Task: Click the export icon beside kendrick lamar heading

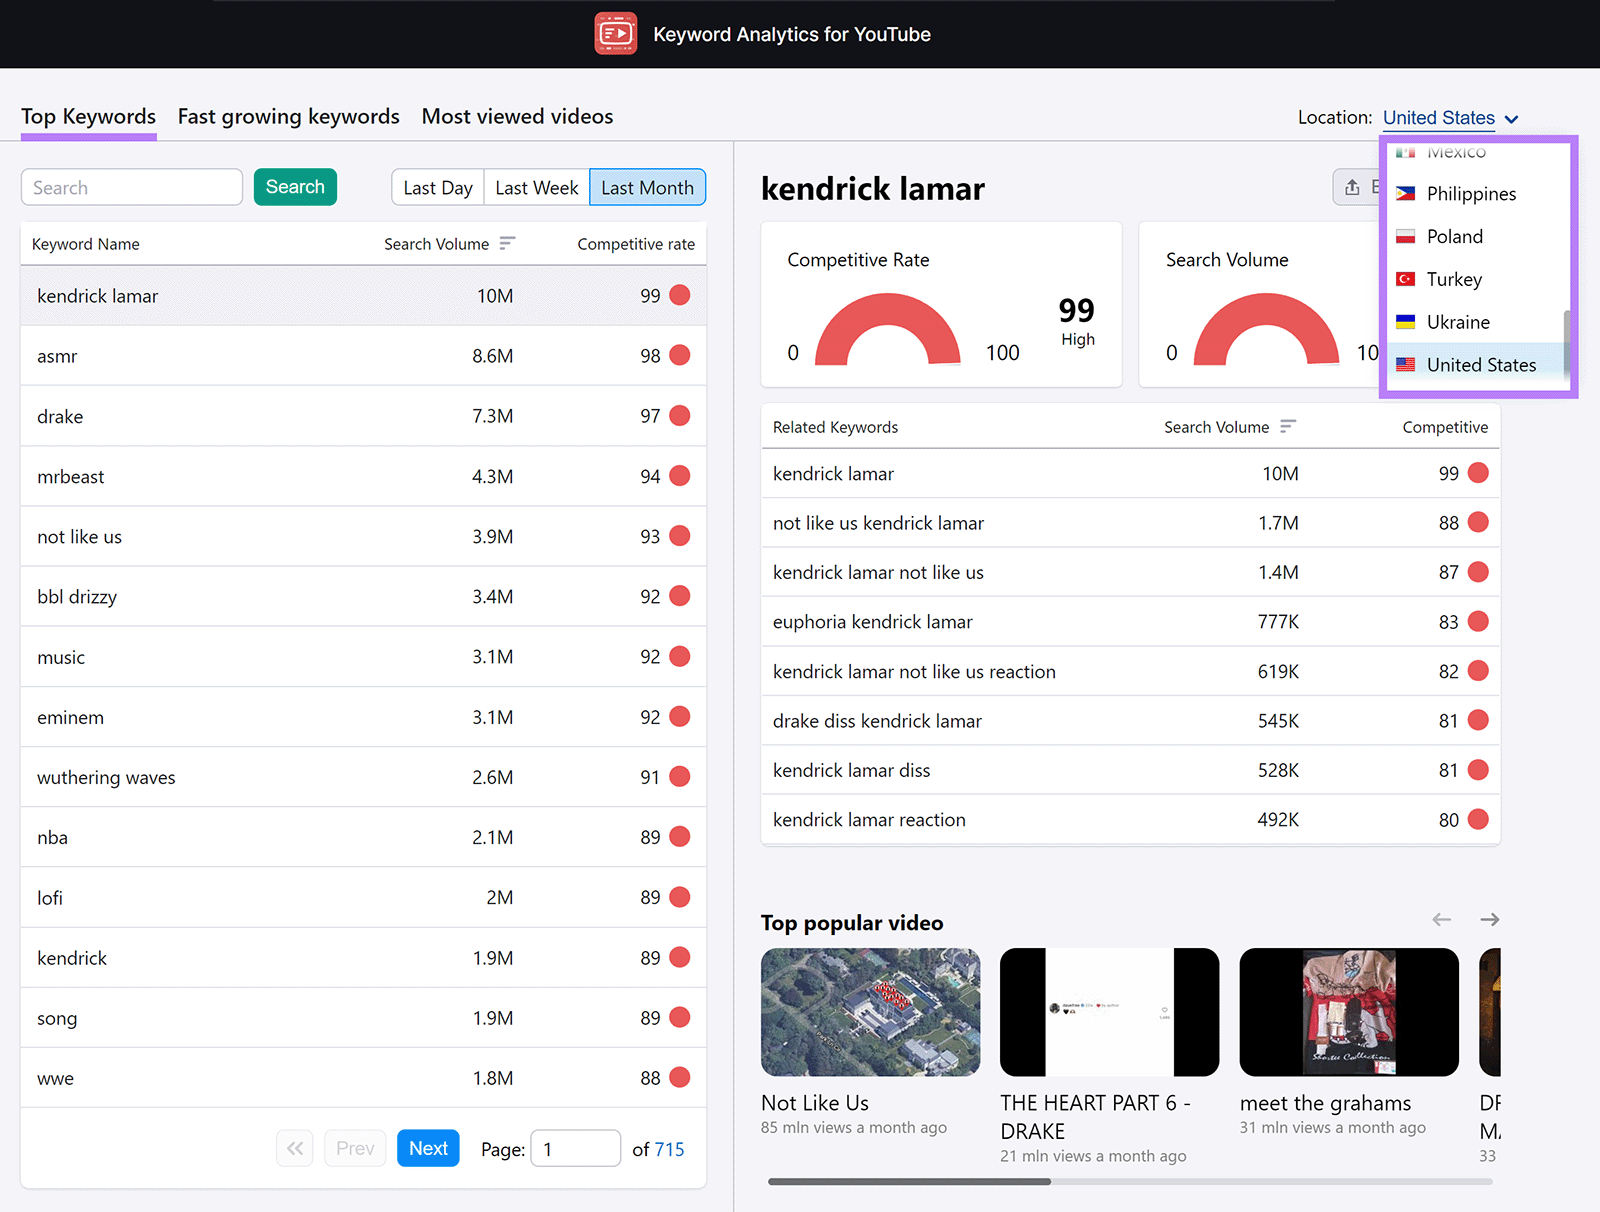Action: click(1353, 187)
